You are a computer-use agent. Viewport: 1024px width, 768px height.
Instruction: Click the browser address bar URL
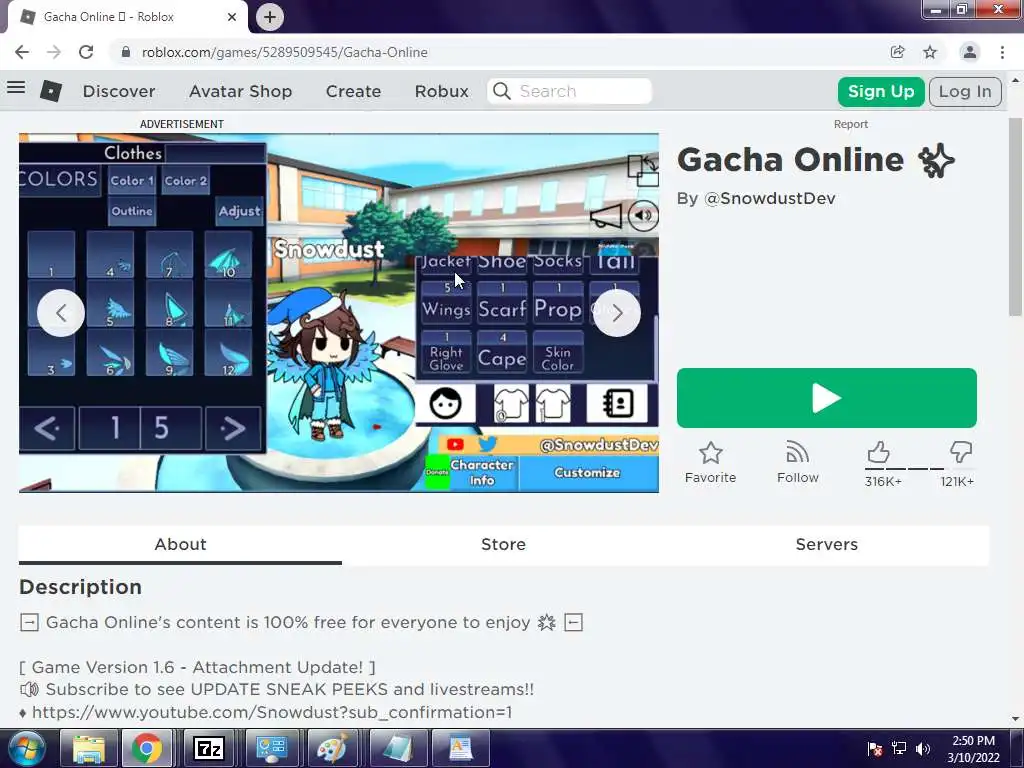pos(285,52)
